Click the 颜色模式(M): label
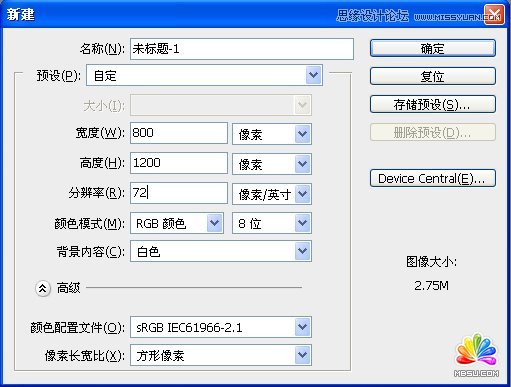 click(90, 223)
